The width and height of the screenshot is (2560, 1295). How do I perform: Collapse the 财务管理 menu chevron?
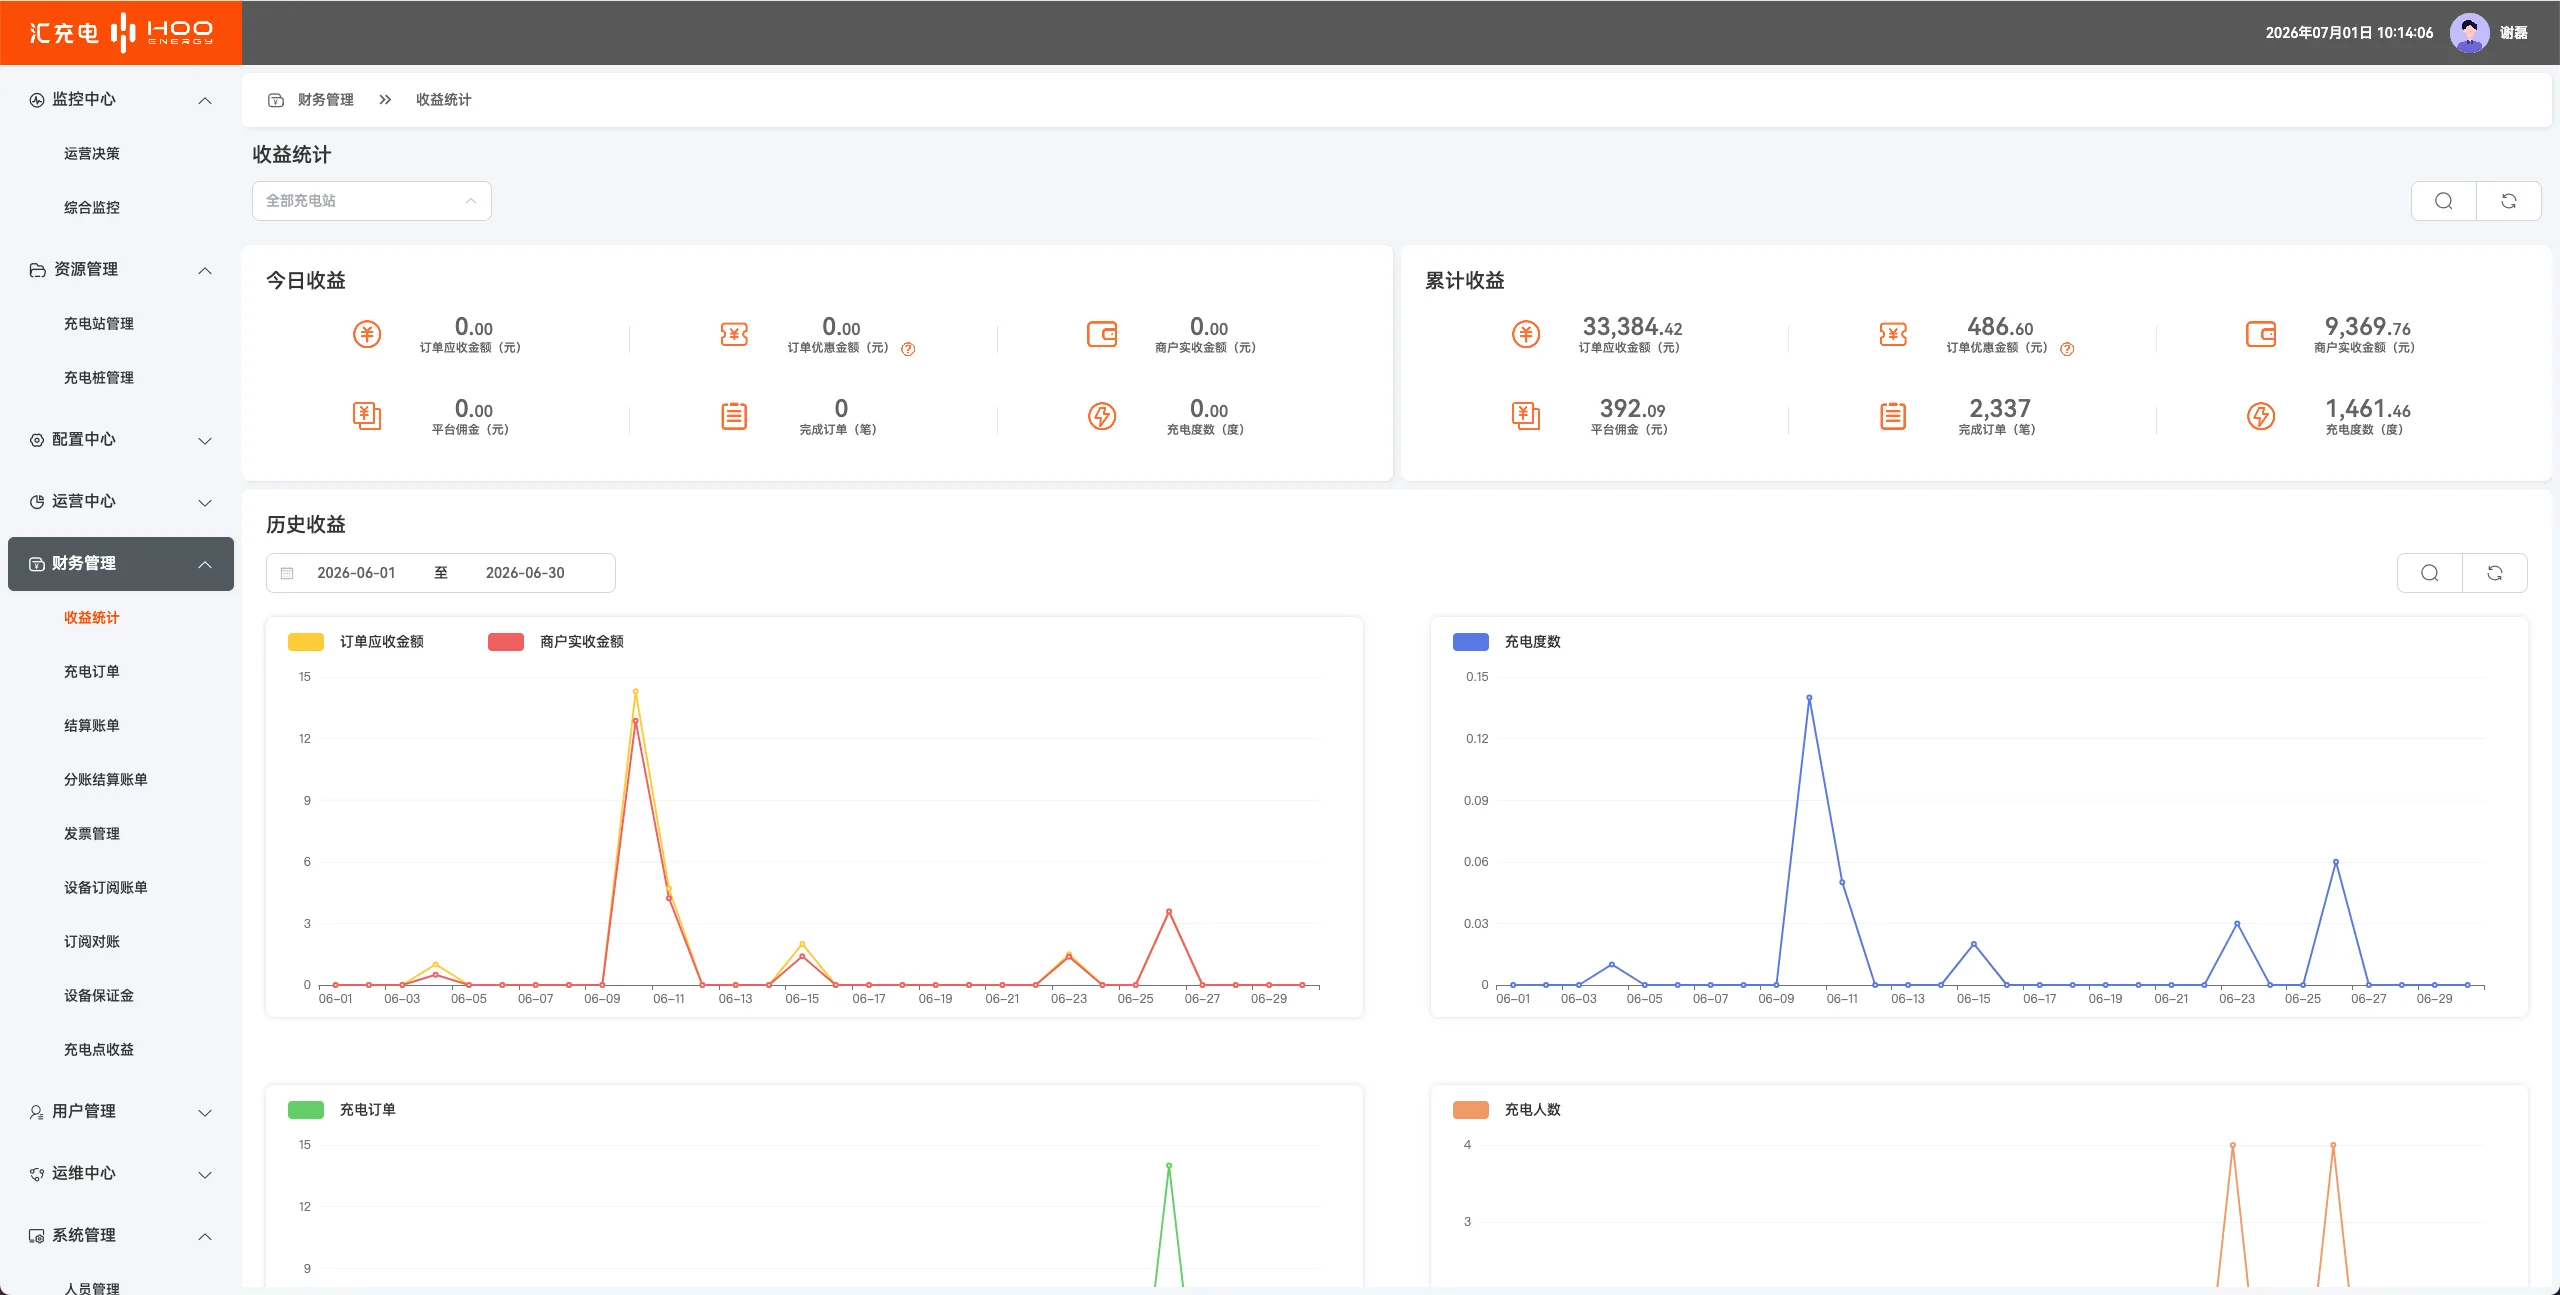coord(205,564)
